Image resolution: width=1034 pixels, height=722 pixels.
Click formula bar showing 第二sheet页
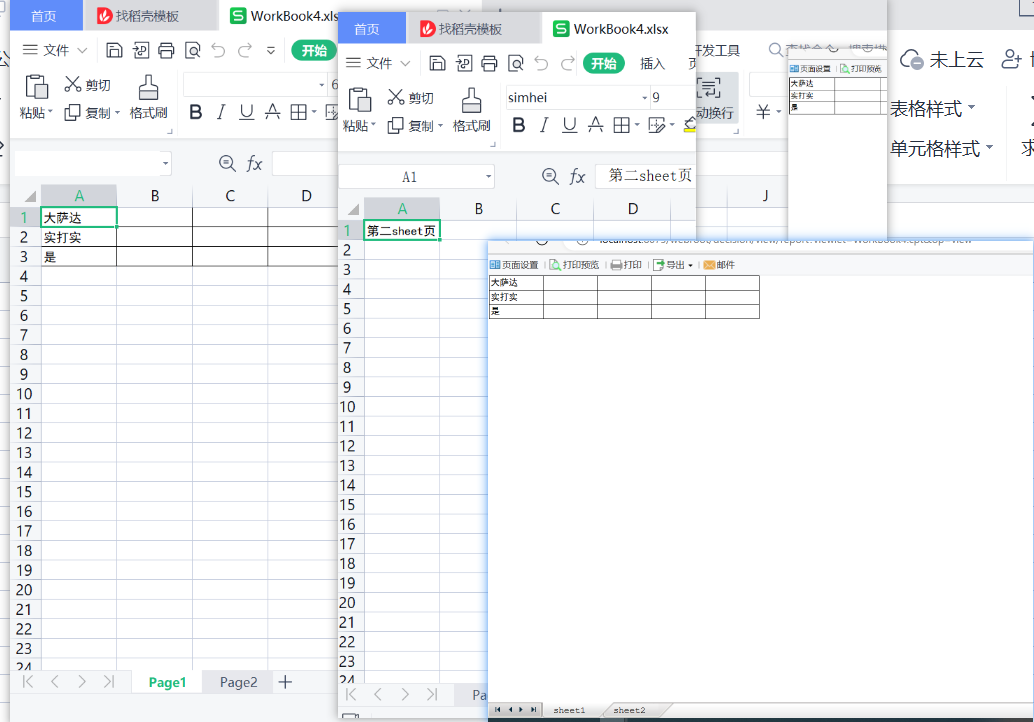[x=645, y=175]
